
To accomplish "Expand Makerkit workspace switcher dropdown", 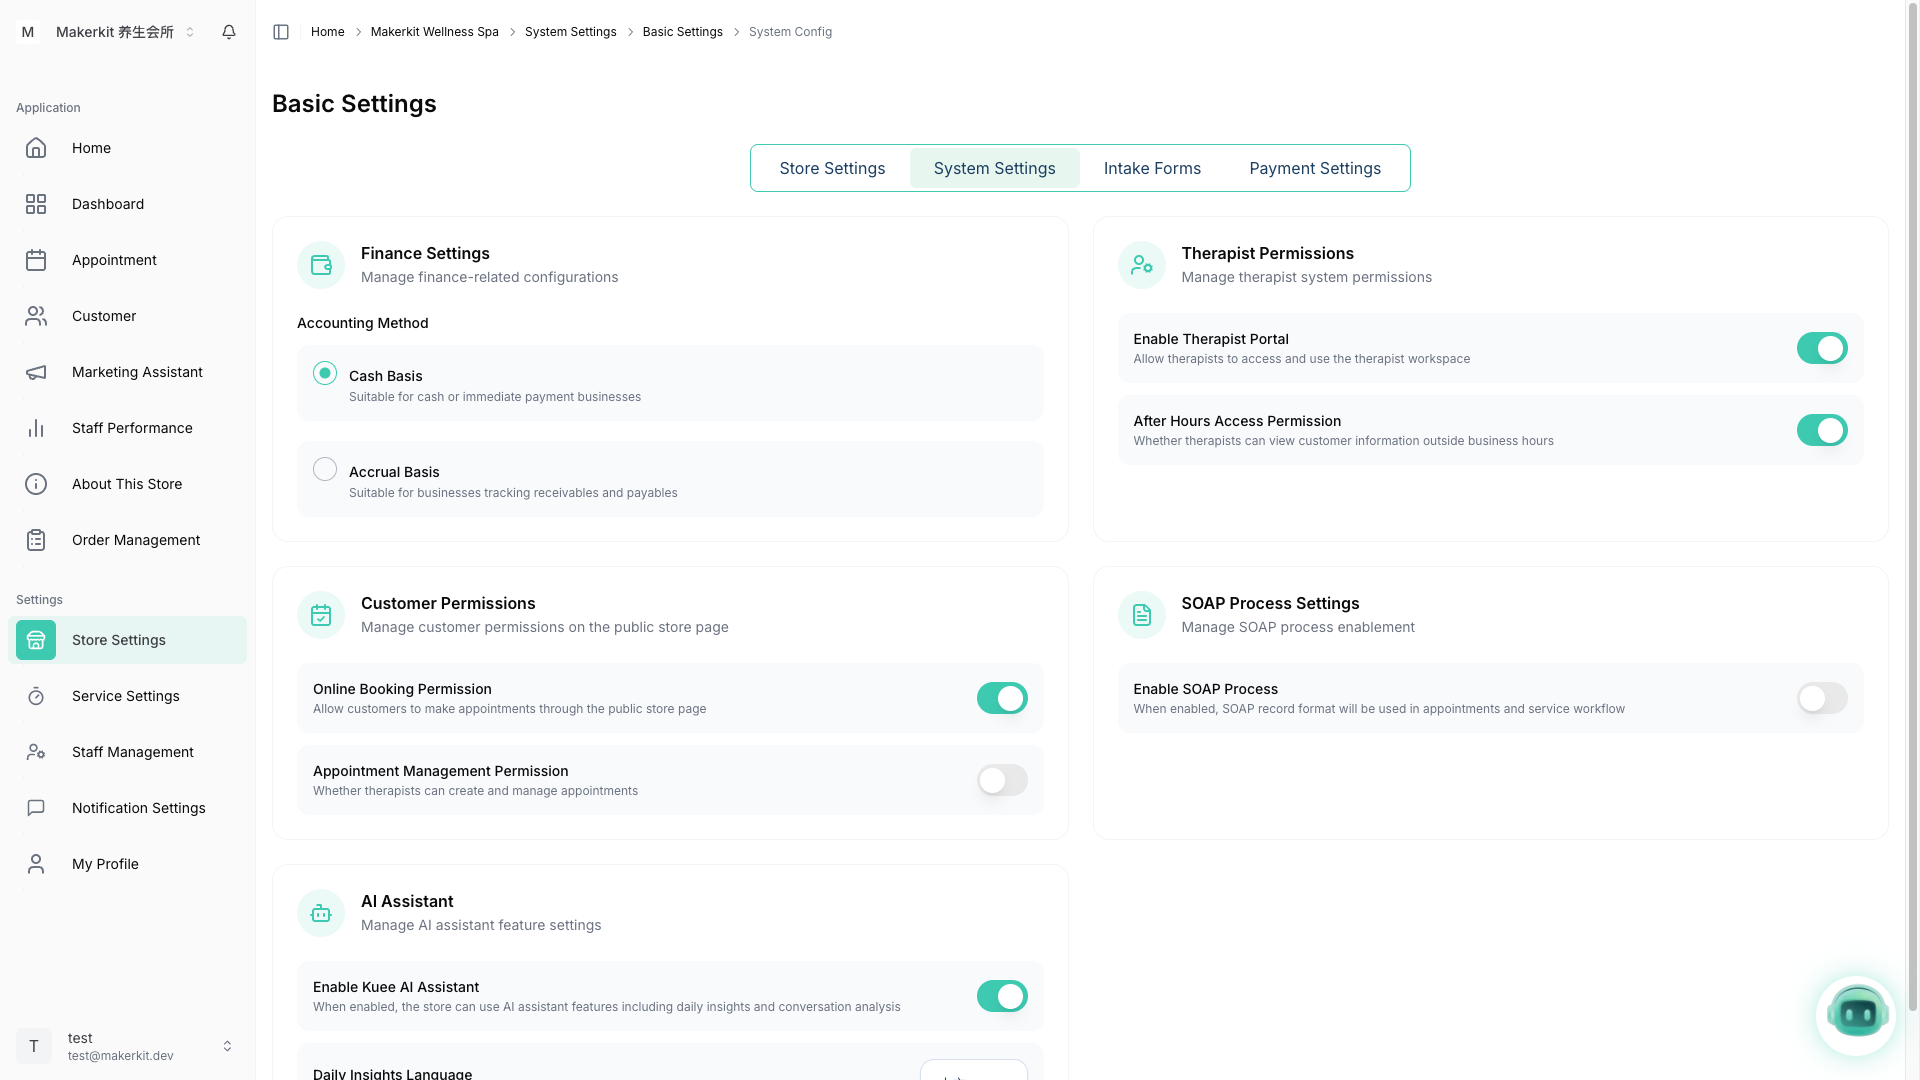I will click(x=189, y=32).
